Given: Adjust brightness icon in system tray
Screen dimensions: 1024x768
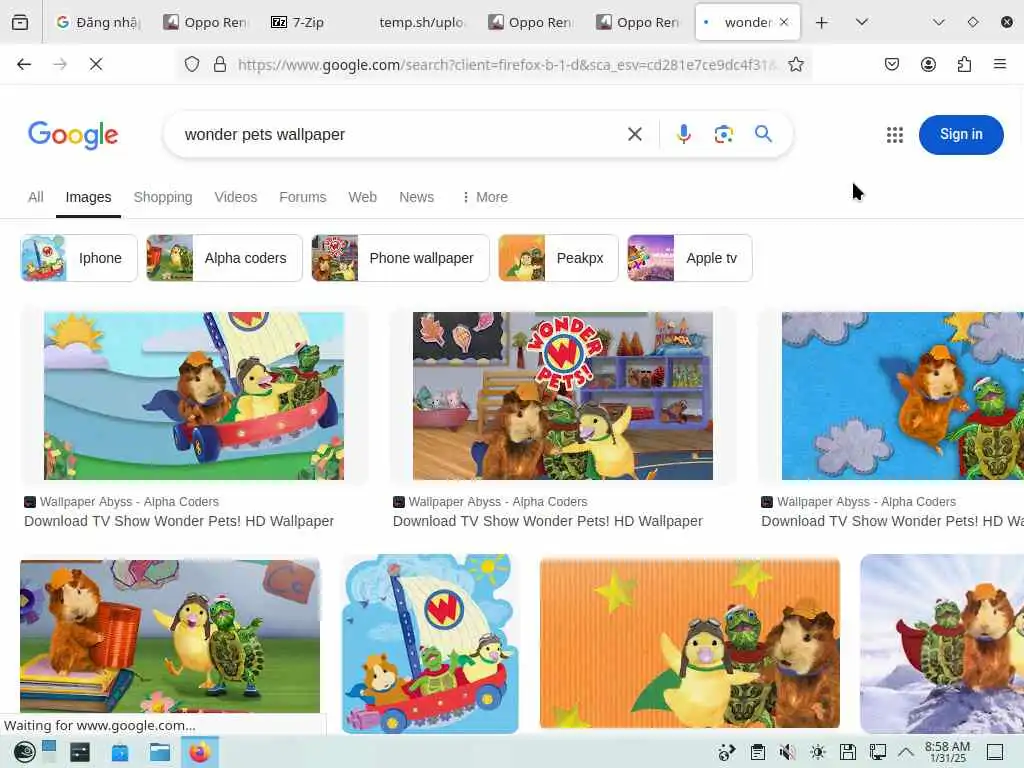Looking at the screenshot, I should coord(818,752).
